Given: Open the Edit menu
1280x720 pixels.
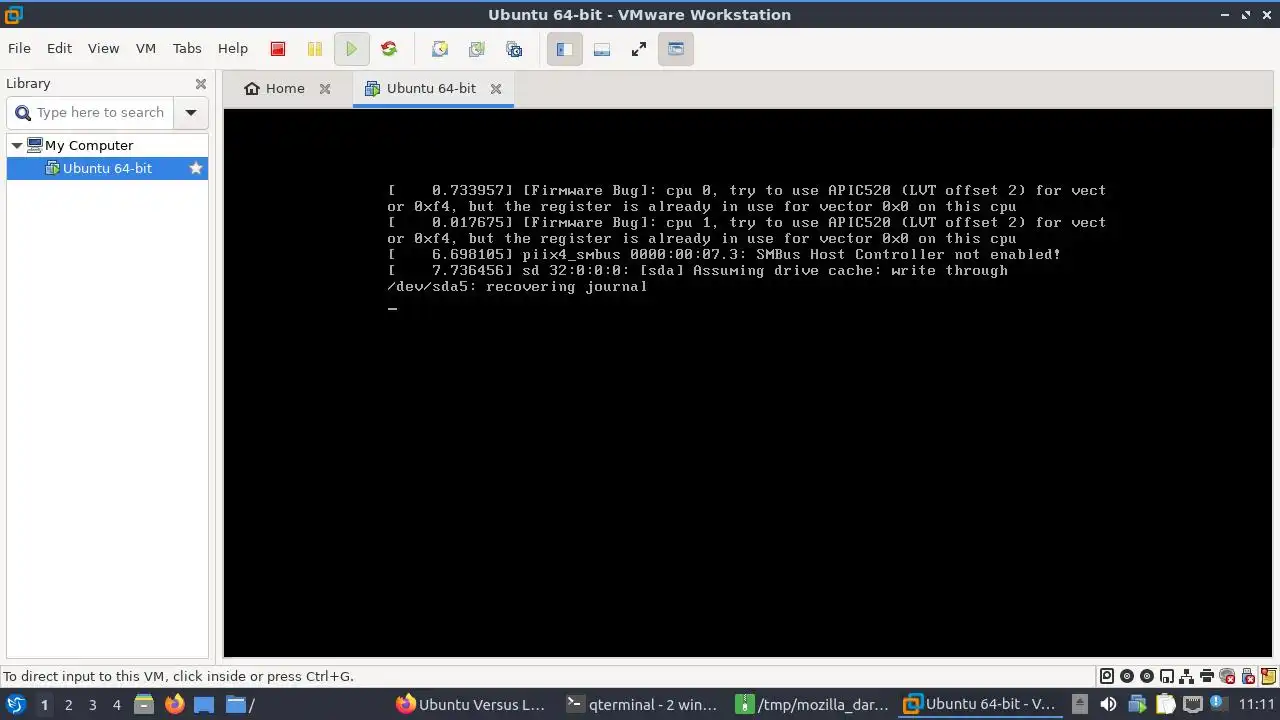Looking at the screenshot, I should pyautogui.click(x=59, y=48).
